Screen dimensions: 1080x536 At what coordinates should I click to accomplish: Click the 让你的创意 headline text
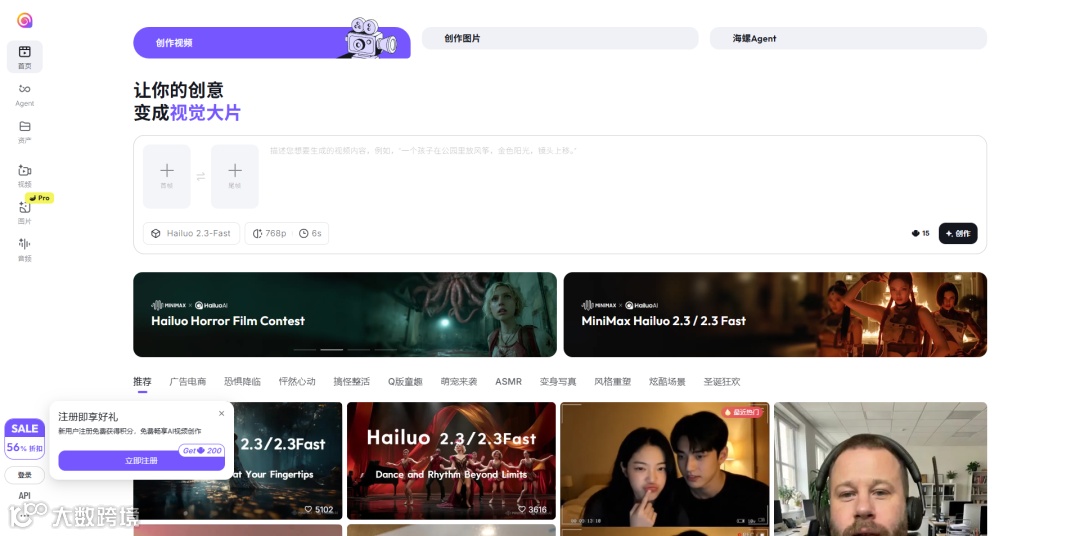(178, 90)
